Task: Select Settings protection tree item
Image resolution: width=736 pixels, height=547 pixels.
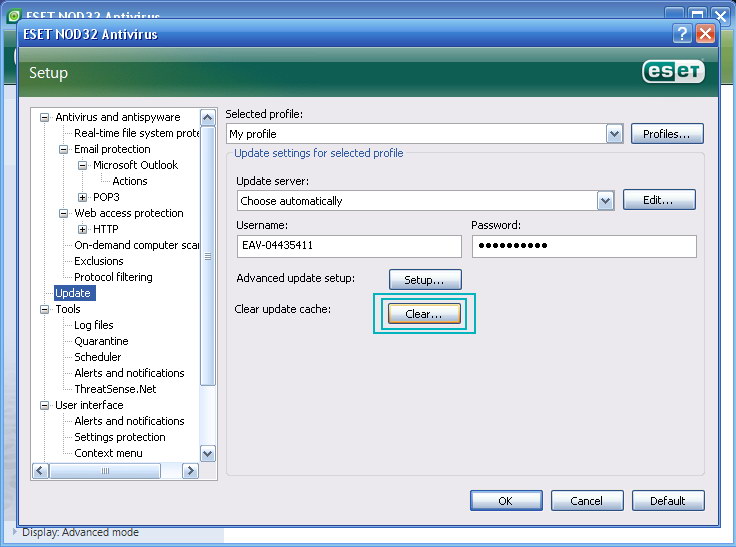Action: point(120,437)
